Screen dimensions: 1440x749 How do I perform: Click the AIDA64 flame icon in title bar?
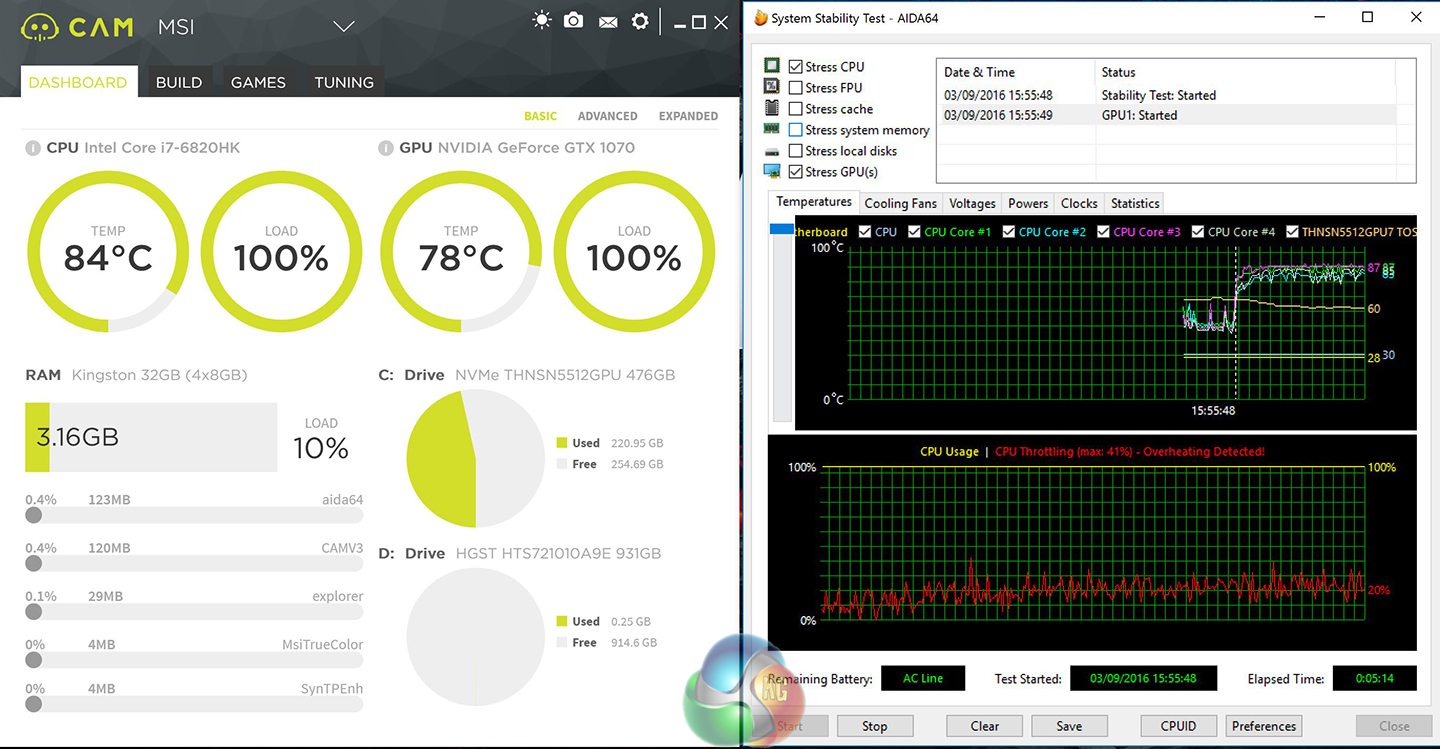[761, 18]
